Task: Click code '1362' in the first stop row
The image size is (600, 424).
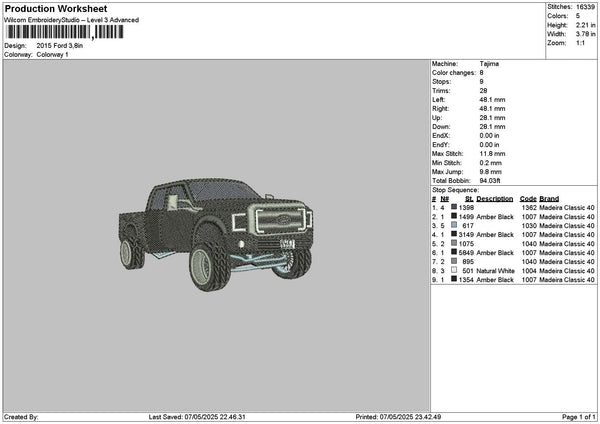Action: click(529, 208)
